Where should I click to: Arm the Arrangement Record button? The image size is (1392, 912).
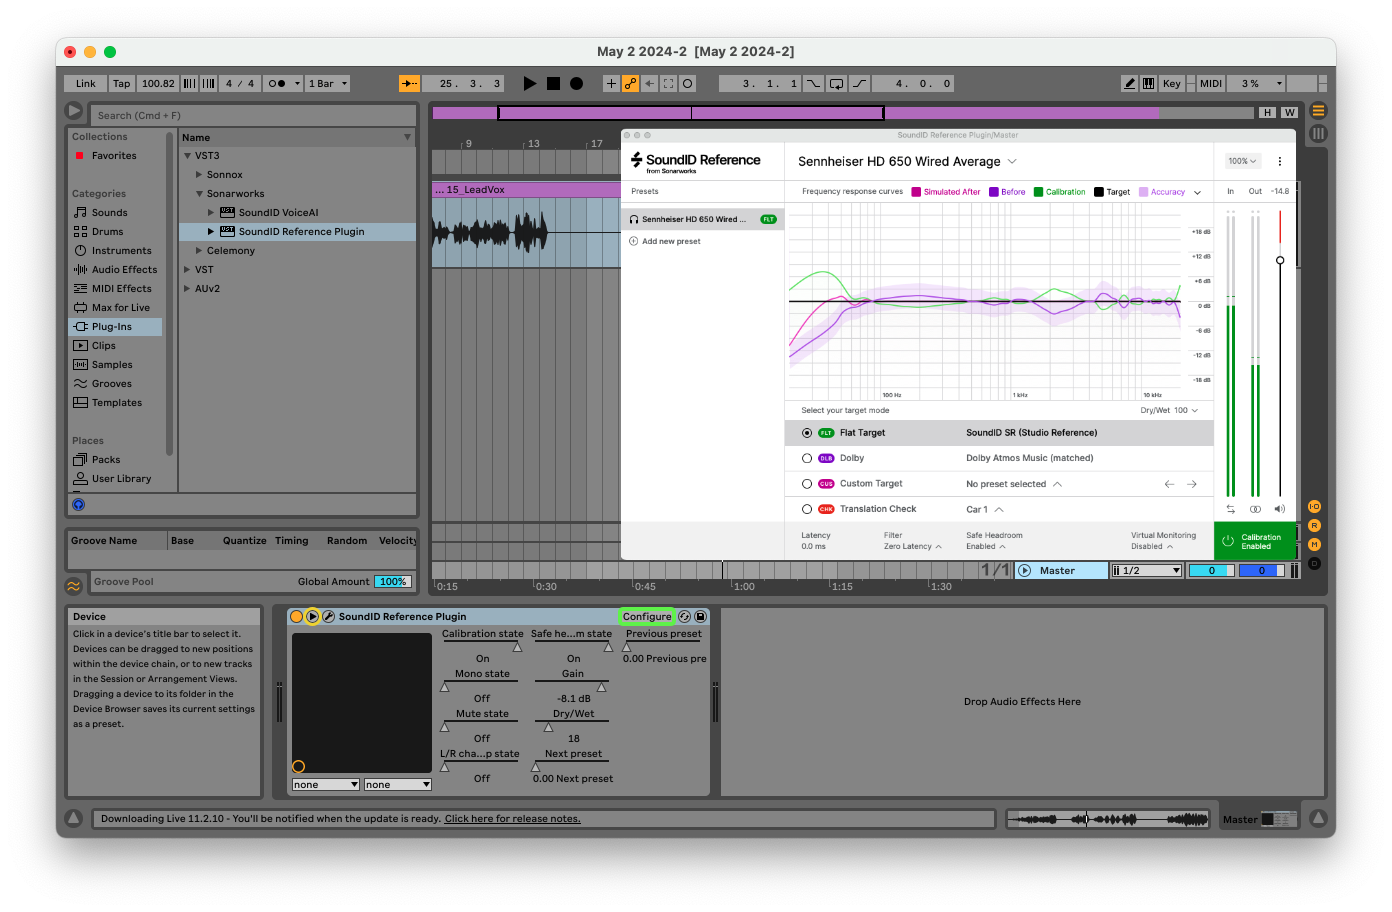576,84
